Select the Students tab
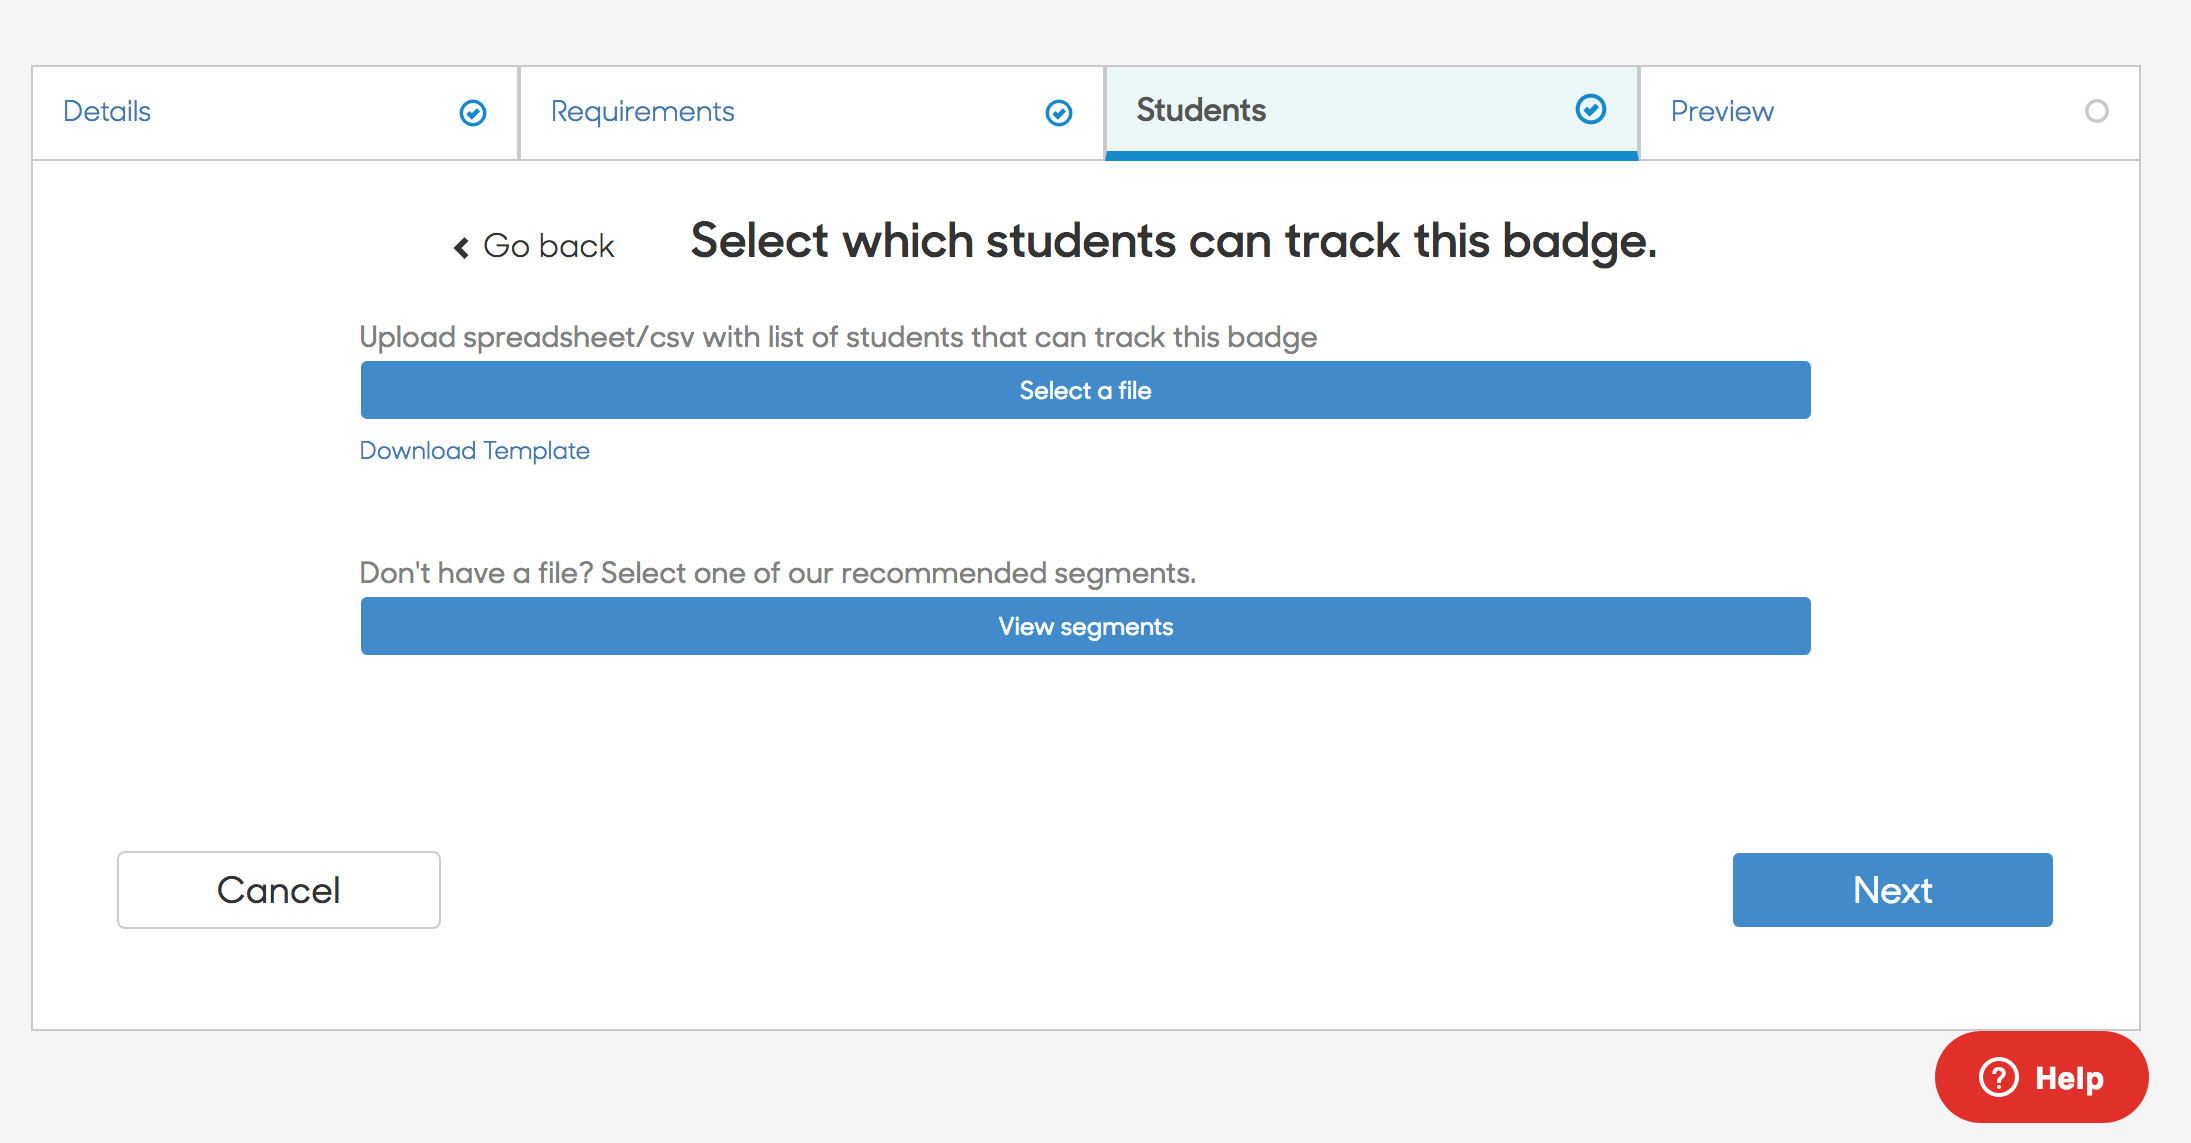Viewport: 2191px width, 1143px height. [x=1372, y=113]
